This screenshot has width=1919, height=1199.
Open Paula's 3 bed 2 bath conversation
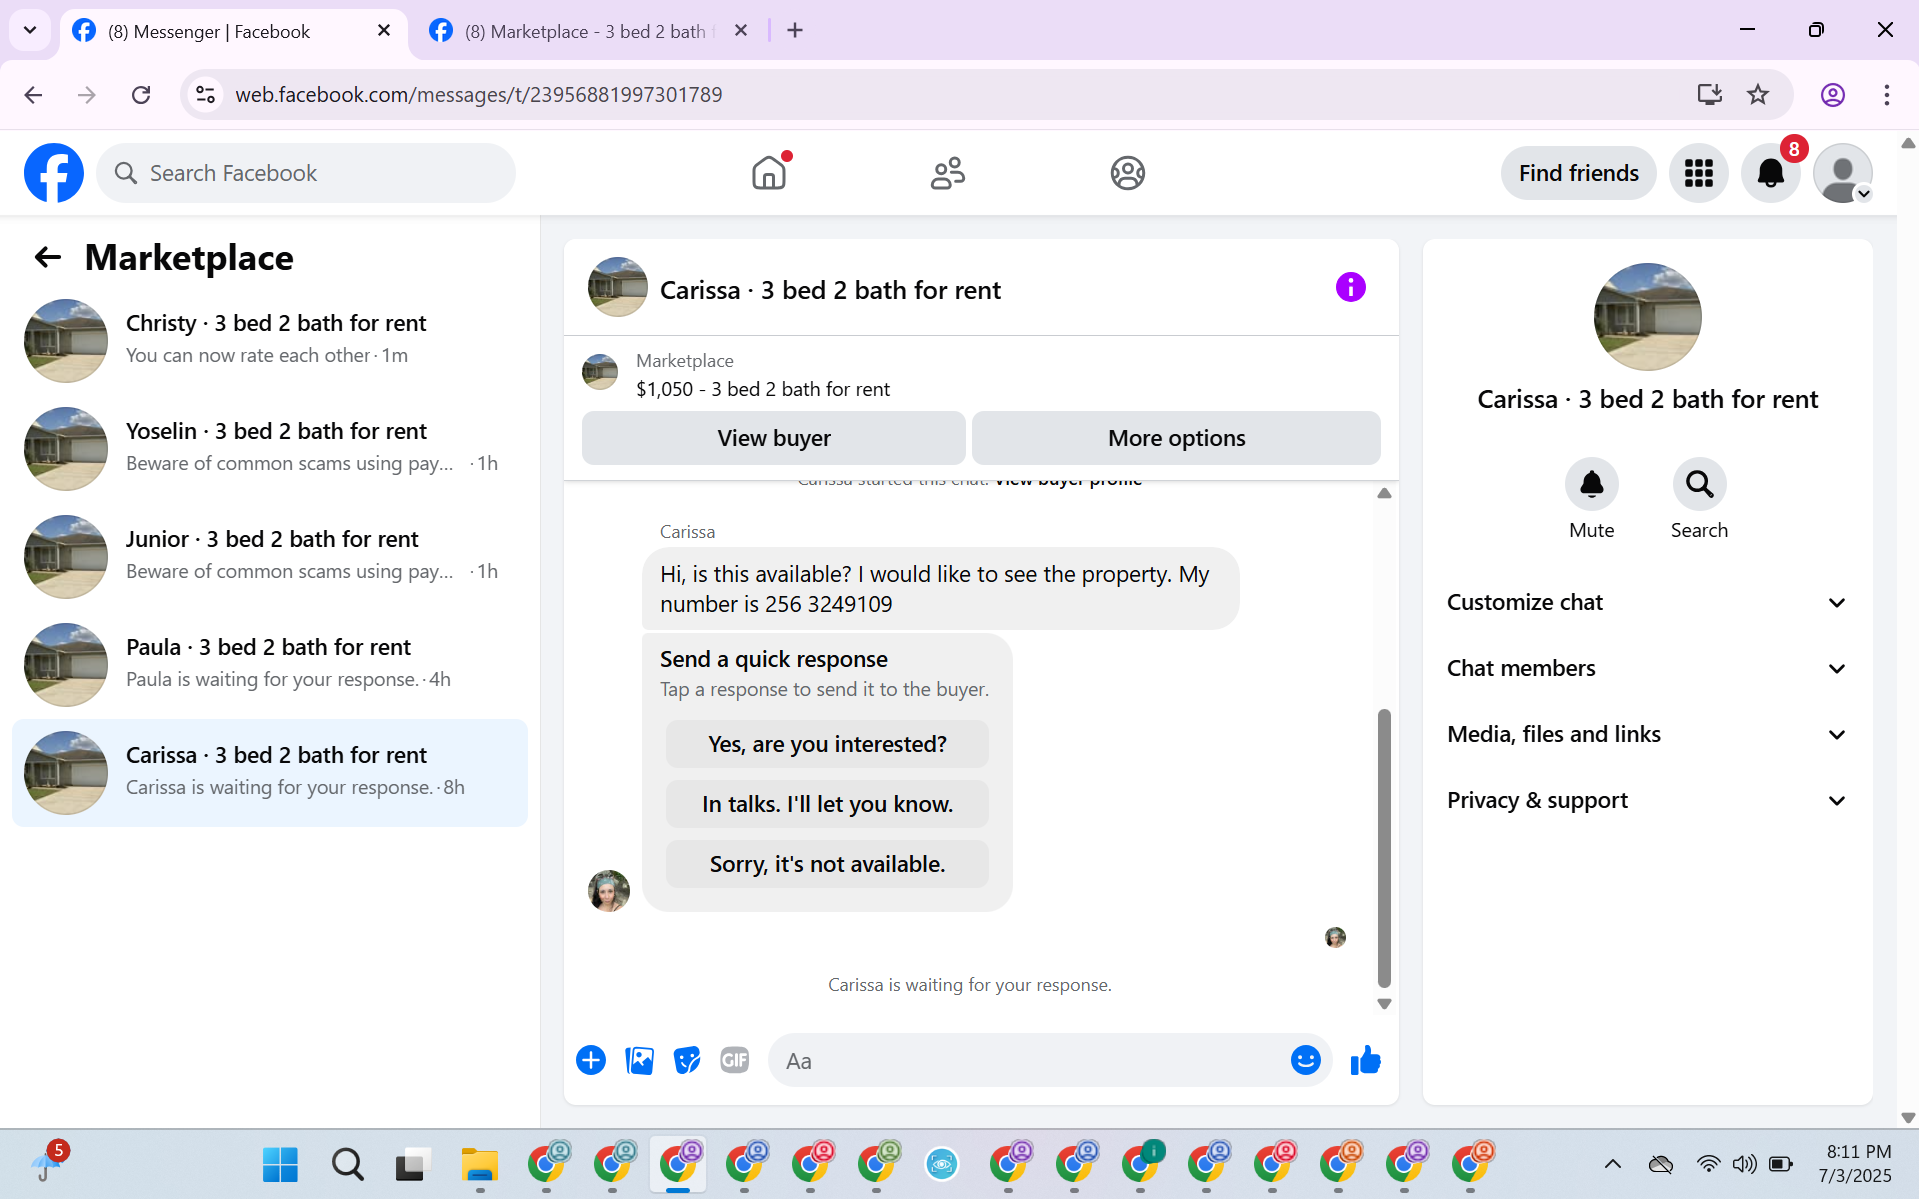[270, 664]
